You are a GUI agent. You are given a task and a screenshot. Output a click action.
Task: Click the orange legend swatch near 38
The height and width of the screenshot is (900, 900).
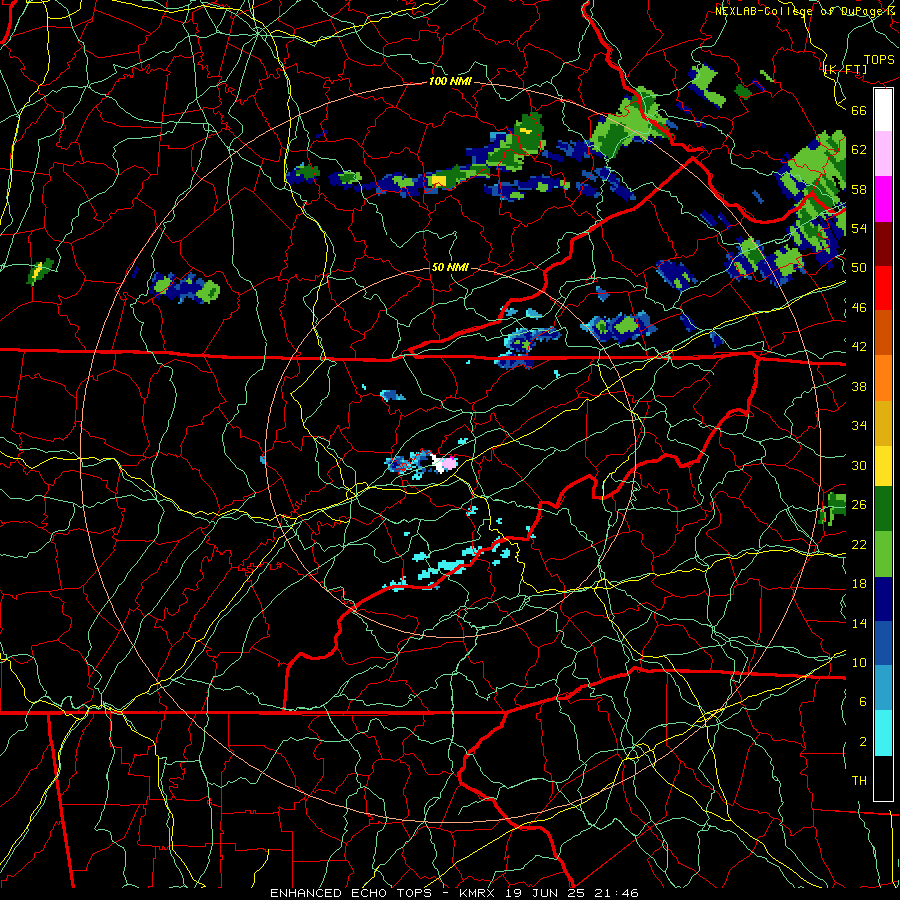point(883,378)
